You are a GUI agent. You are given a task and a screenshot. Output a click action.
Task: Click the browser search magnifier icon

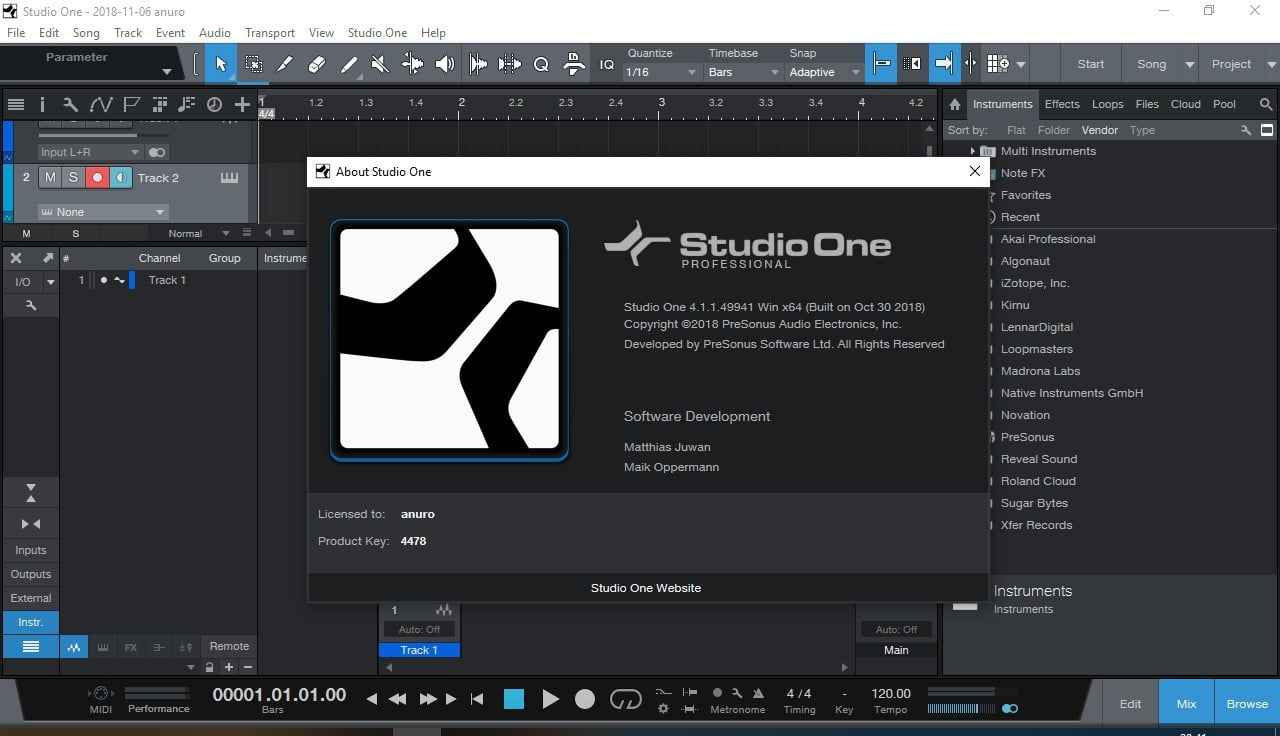pos(1265,104)
